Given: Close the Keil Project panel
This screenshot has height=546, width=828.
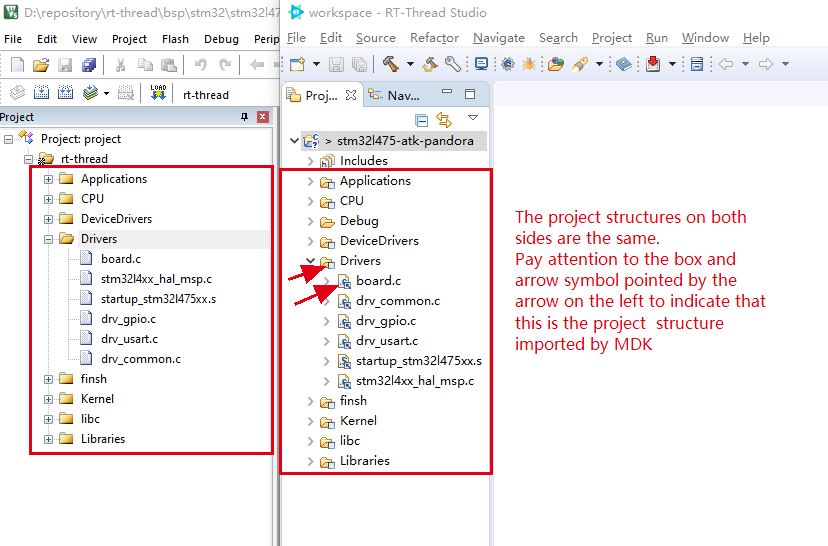Looking at the screenshot, I should (x=262, y=117).
